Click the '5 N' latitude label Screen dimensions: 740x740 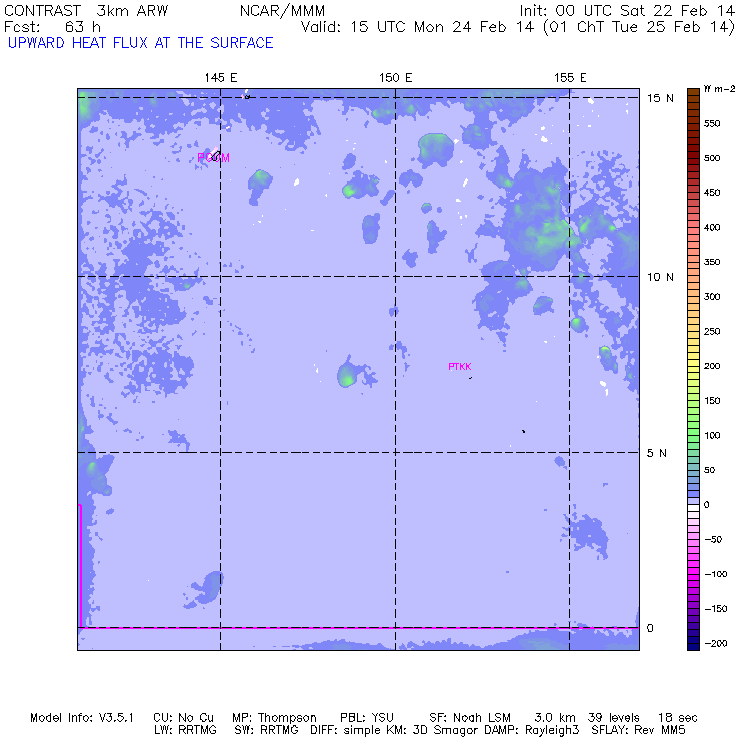point(656,453)
